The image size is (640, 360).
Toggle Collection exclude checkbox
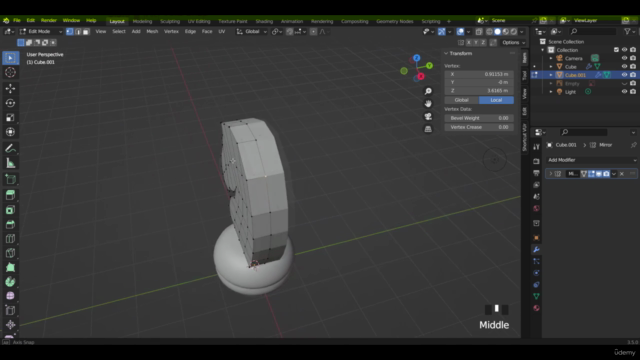tap(616, 50)
